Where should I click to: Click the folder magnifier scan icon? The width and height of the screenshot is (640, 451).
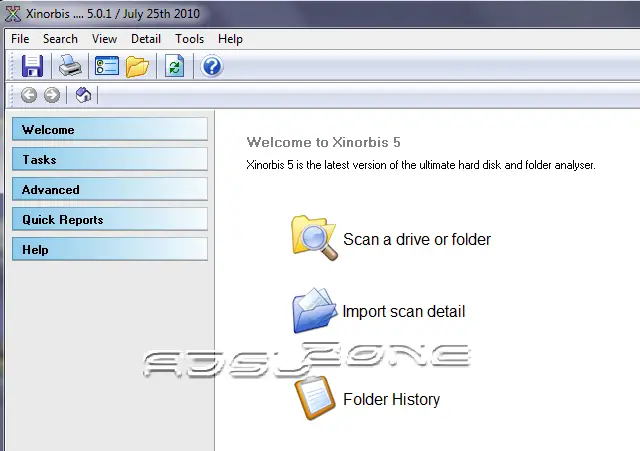[x=314, y=238]
